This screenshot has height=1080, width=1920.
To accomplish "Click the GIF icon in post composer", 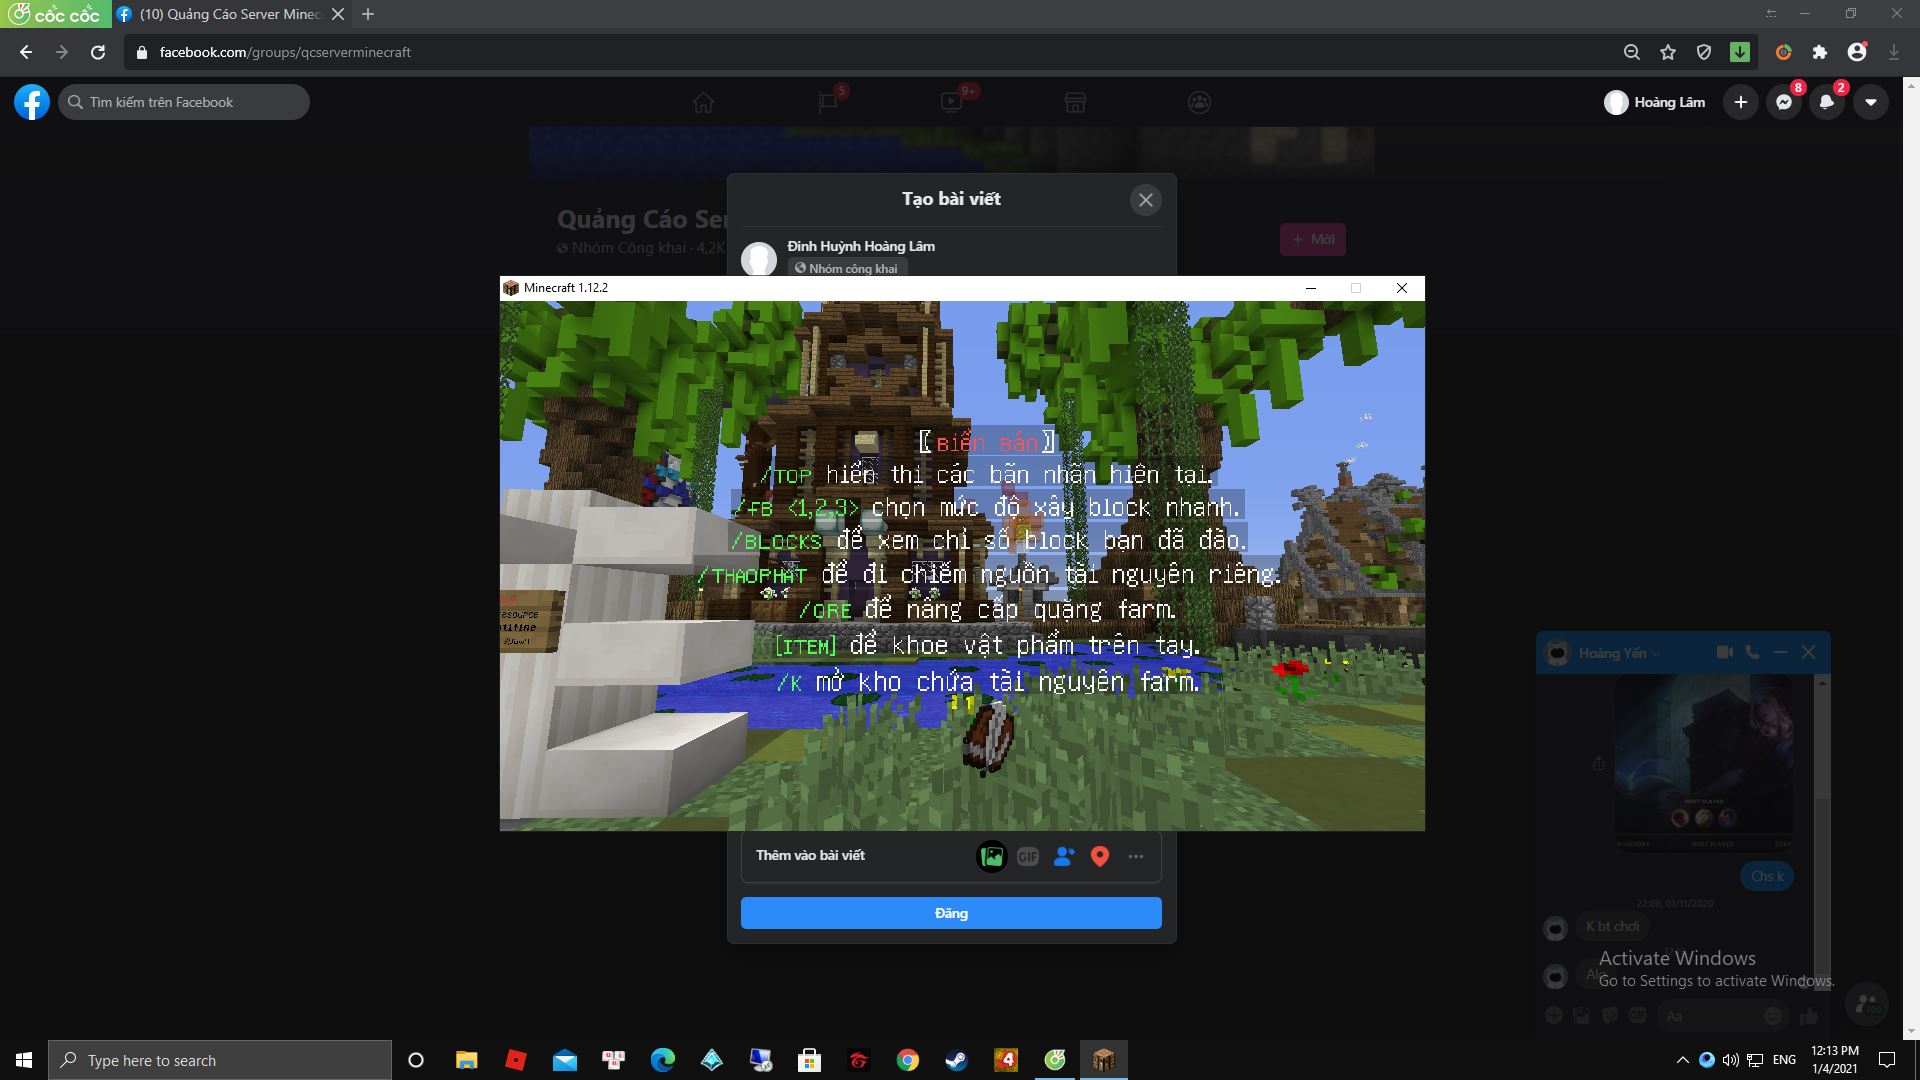I will [1027, 856].
